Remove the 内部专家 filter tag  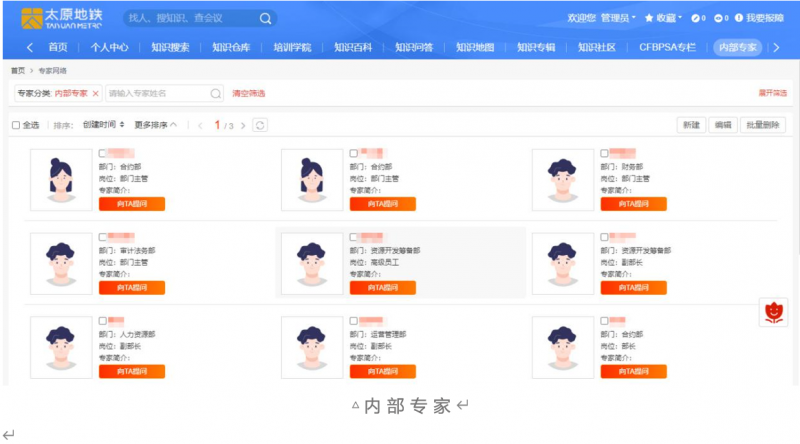pos(95,93)
